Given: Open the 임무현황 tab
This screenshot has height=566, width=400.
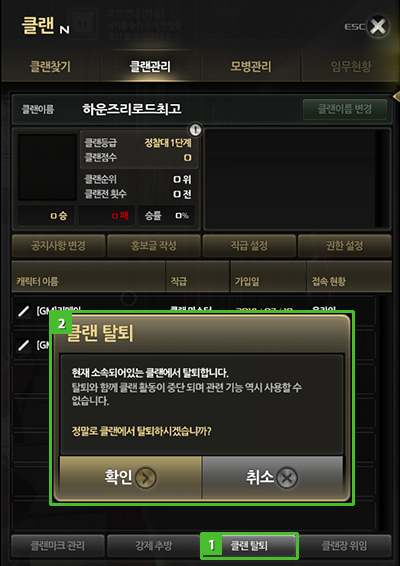Looking at the screenshot, I should (x=351, y=67).
